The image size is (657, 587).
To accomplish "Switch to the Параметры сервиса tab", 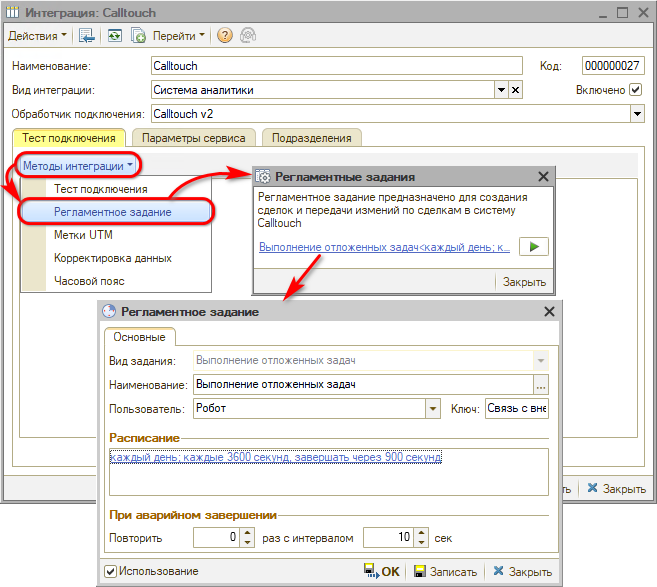I will point(194,138).
